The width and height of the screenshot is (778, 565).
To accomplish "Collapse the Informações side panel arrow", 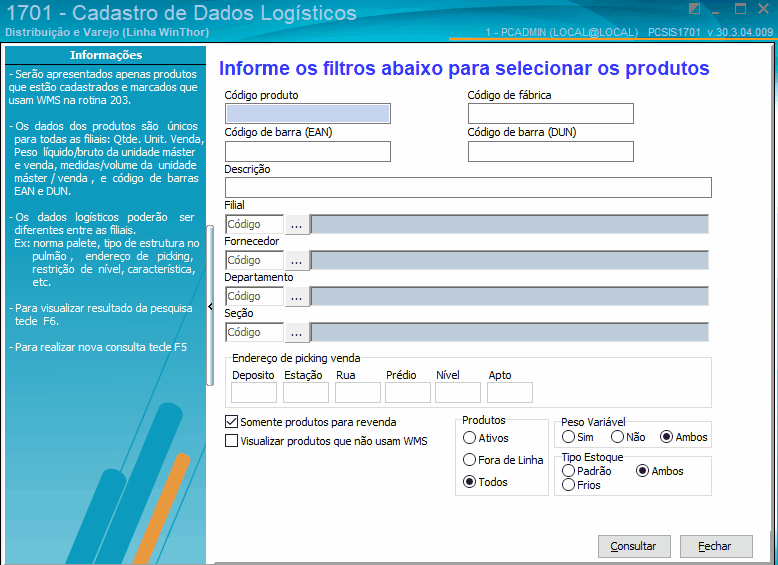I will [x=210, y=307].
